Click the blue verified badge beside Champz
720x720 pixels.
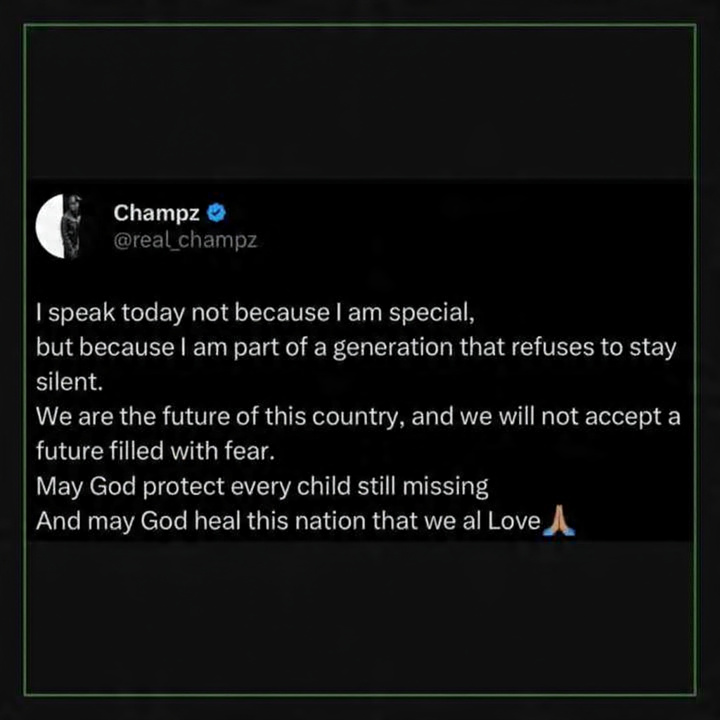[216, 212]
